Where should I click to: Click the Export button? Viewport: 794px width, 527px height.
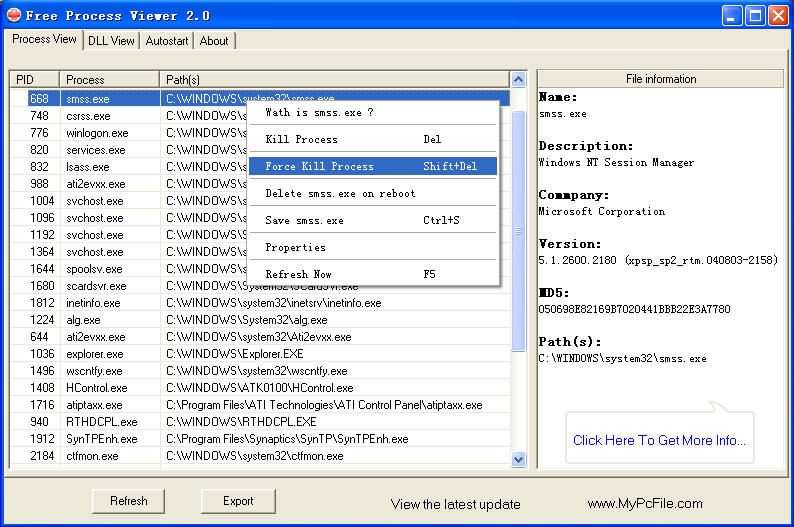(x=238, y=501)
